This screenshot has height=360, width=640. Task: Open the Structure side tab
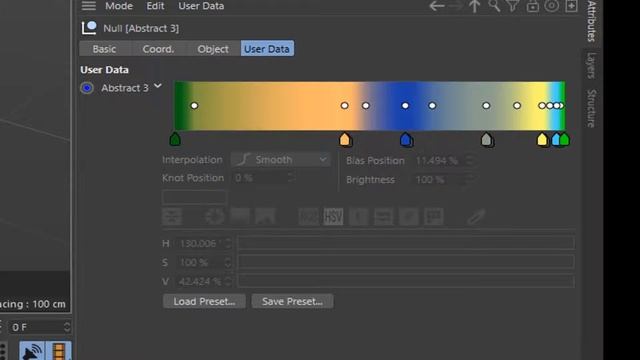(591, 109)
